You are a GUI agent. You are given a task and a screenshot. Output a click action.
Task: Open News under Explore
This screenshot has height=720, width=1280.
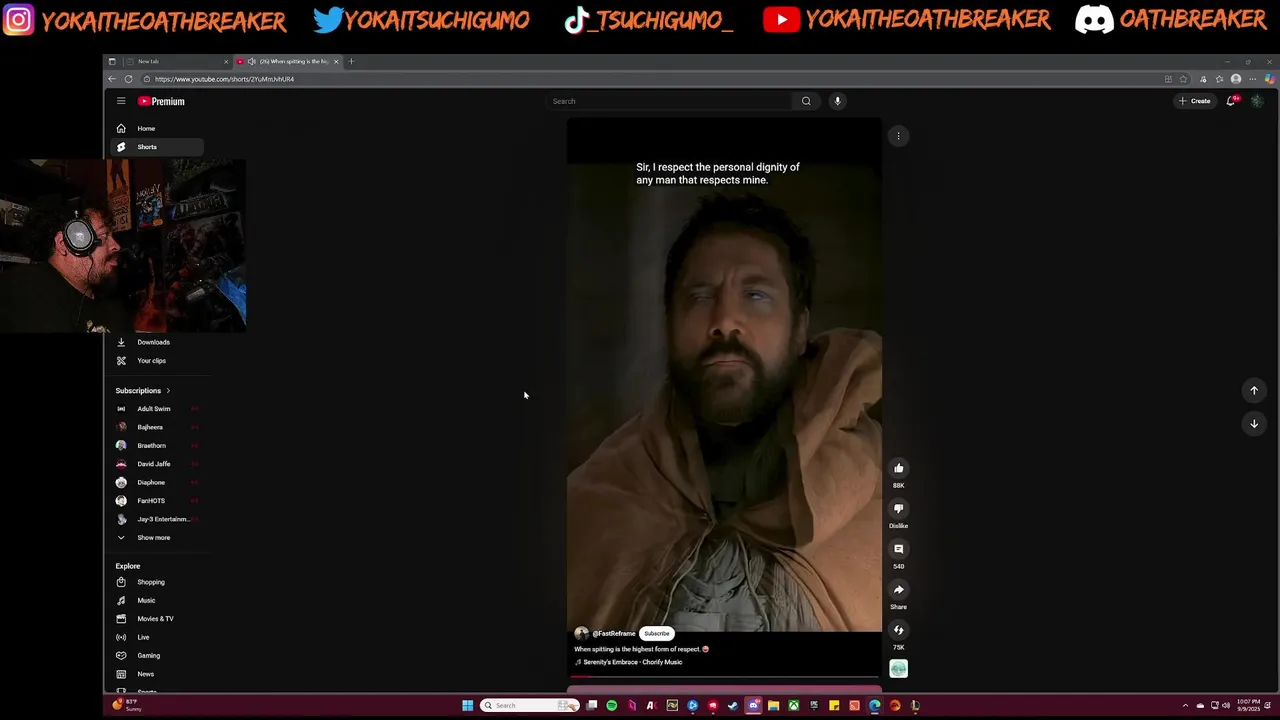coord(155,674)
